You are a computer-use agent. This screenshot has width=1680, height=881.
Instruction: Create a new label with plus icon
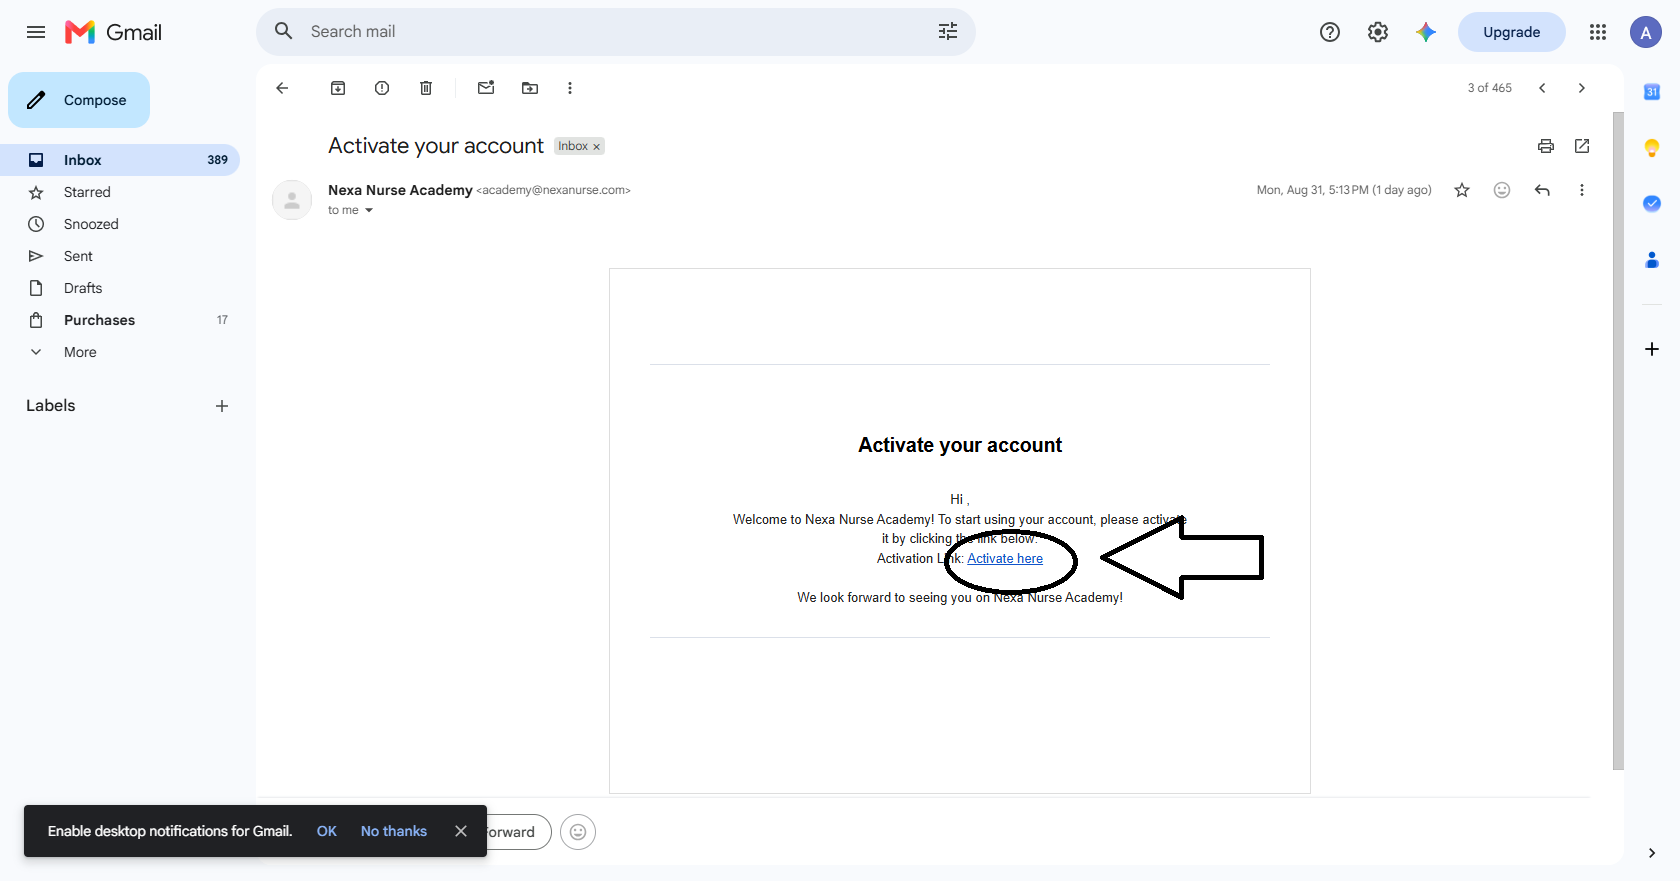(222, 406)
